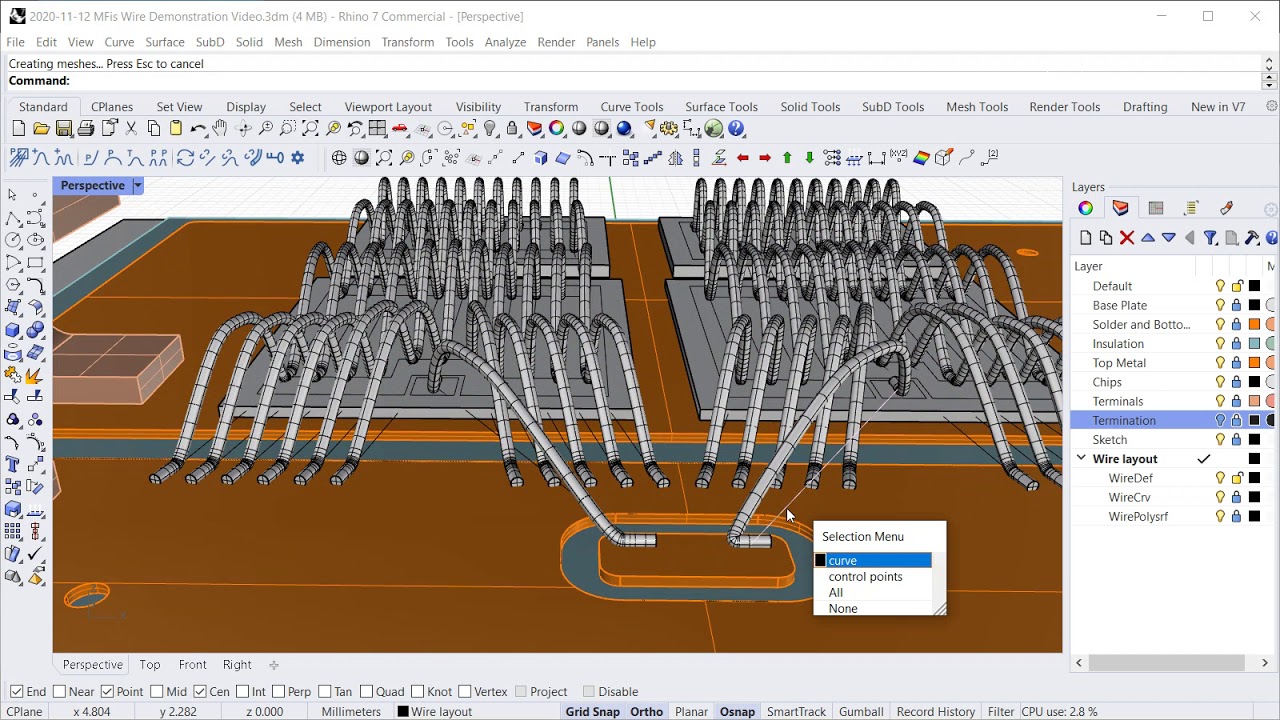The width and height of the screenshot is (1280, 720).
Task: Click the blue gear icon in second toolbar
Action: (297, 158)
